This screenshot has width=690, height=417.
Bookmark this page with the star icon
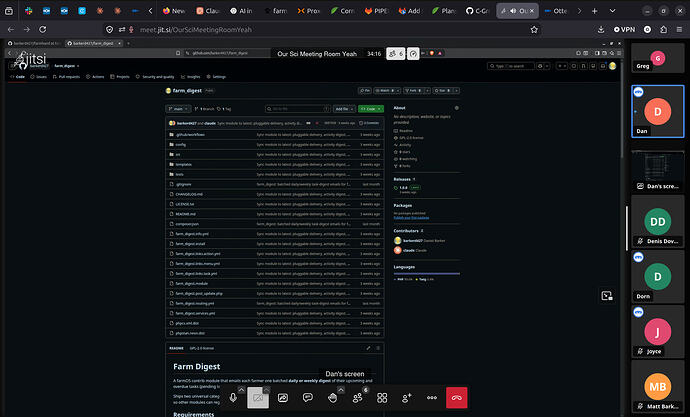coord(534,29)
